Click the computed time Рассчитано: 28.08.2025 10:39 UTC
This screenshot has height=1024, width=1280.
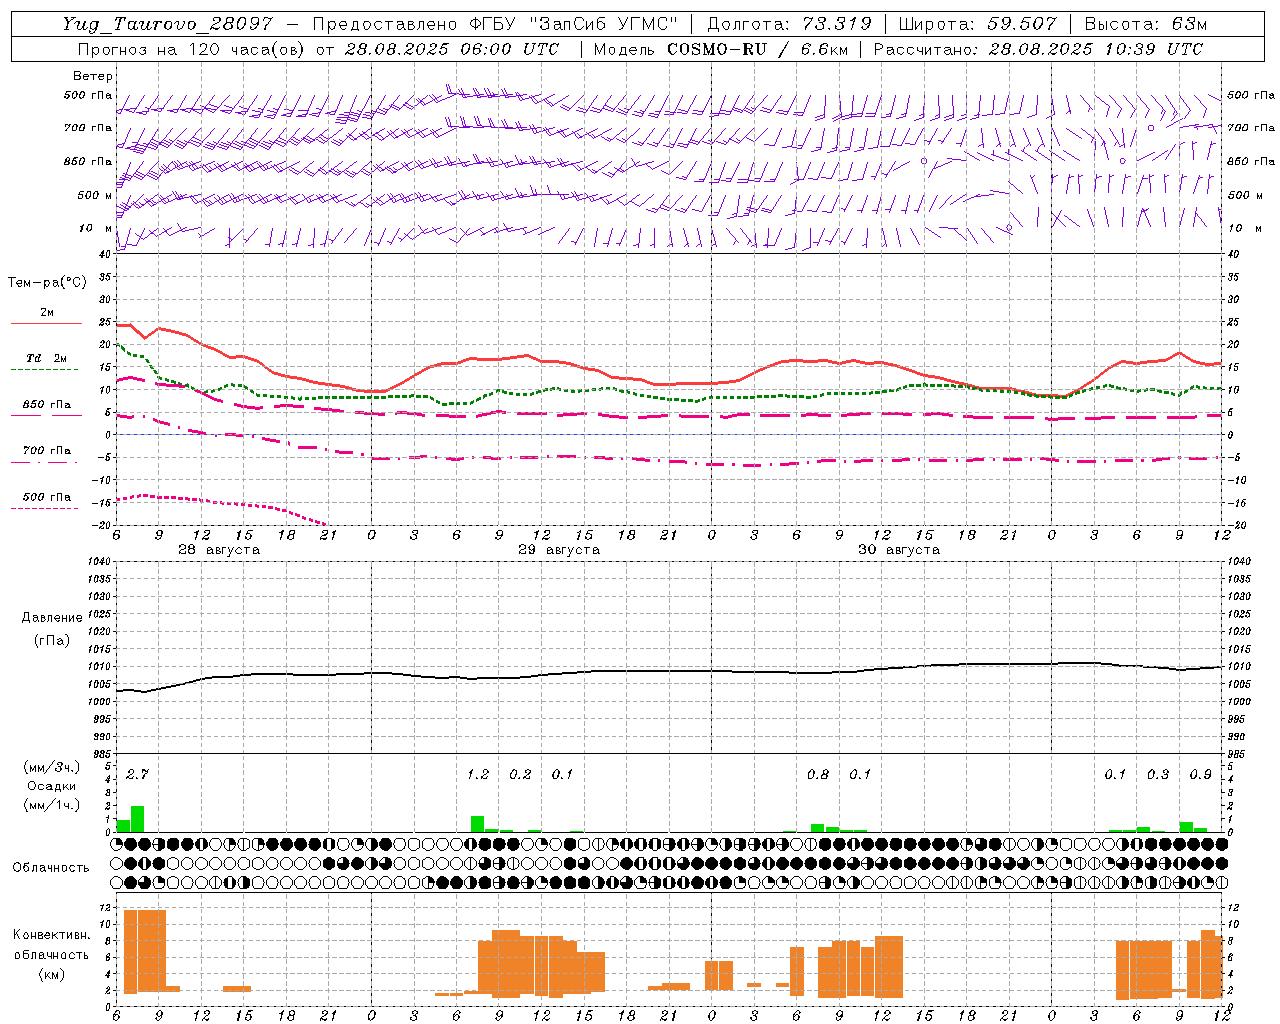1038,49
